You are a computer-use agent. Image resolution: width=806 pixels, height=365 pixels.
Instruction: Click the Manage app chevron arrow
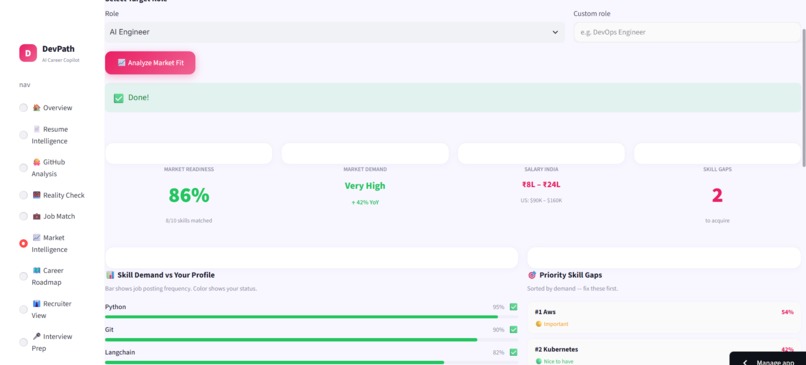point(745,362)
